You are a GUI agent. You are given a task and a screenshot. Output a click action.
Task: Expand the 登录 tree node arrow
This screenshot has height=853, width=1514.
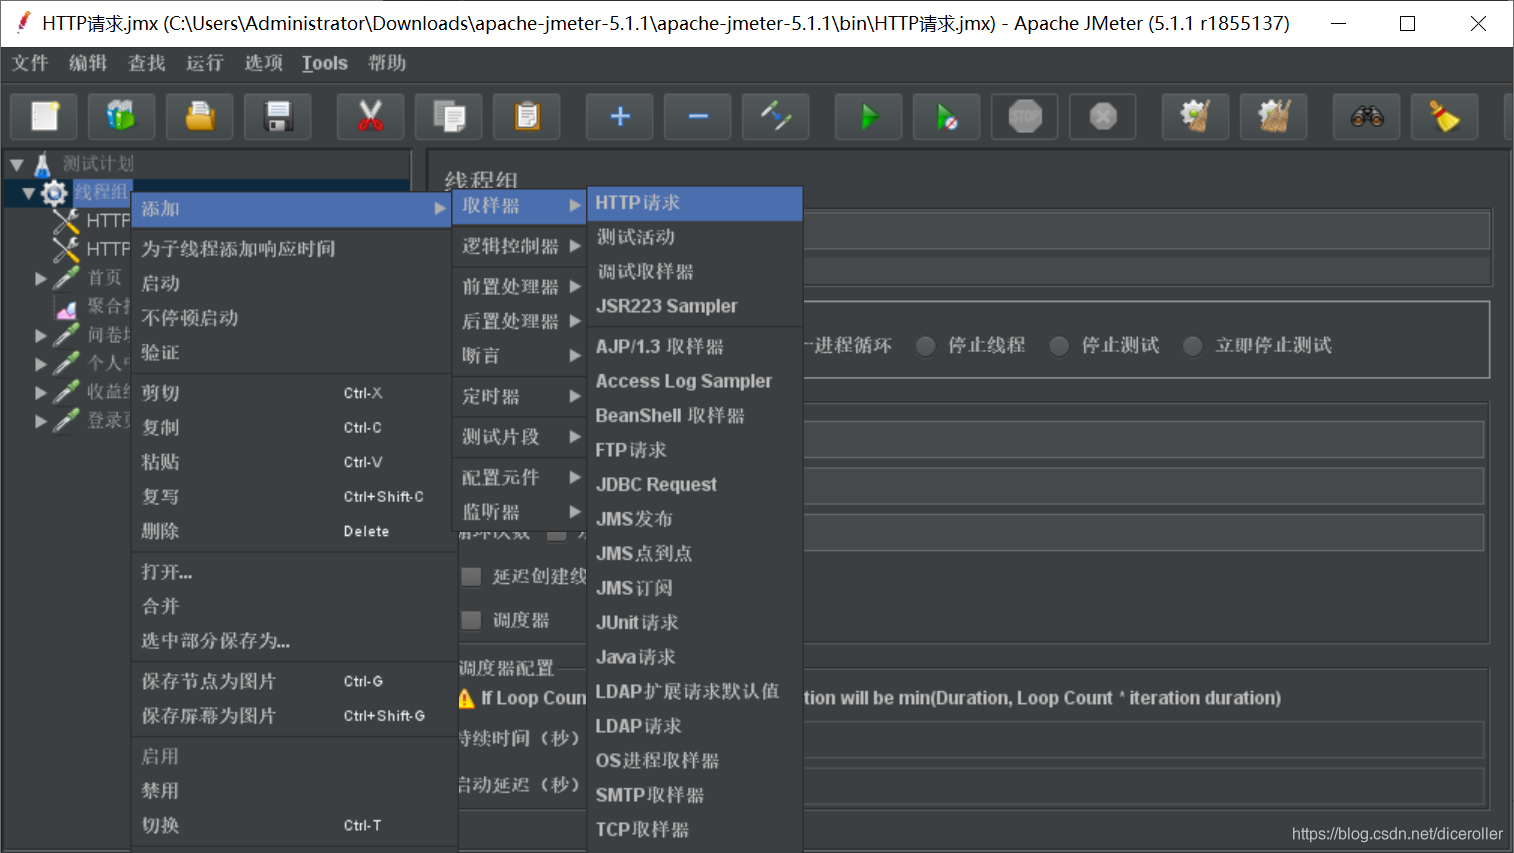pos(41,421)
